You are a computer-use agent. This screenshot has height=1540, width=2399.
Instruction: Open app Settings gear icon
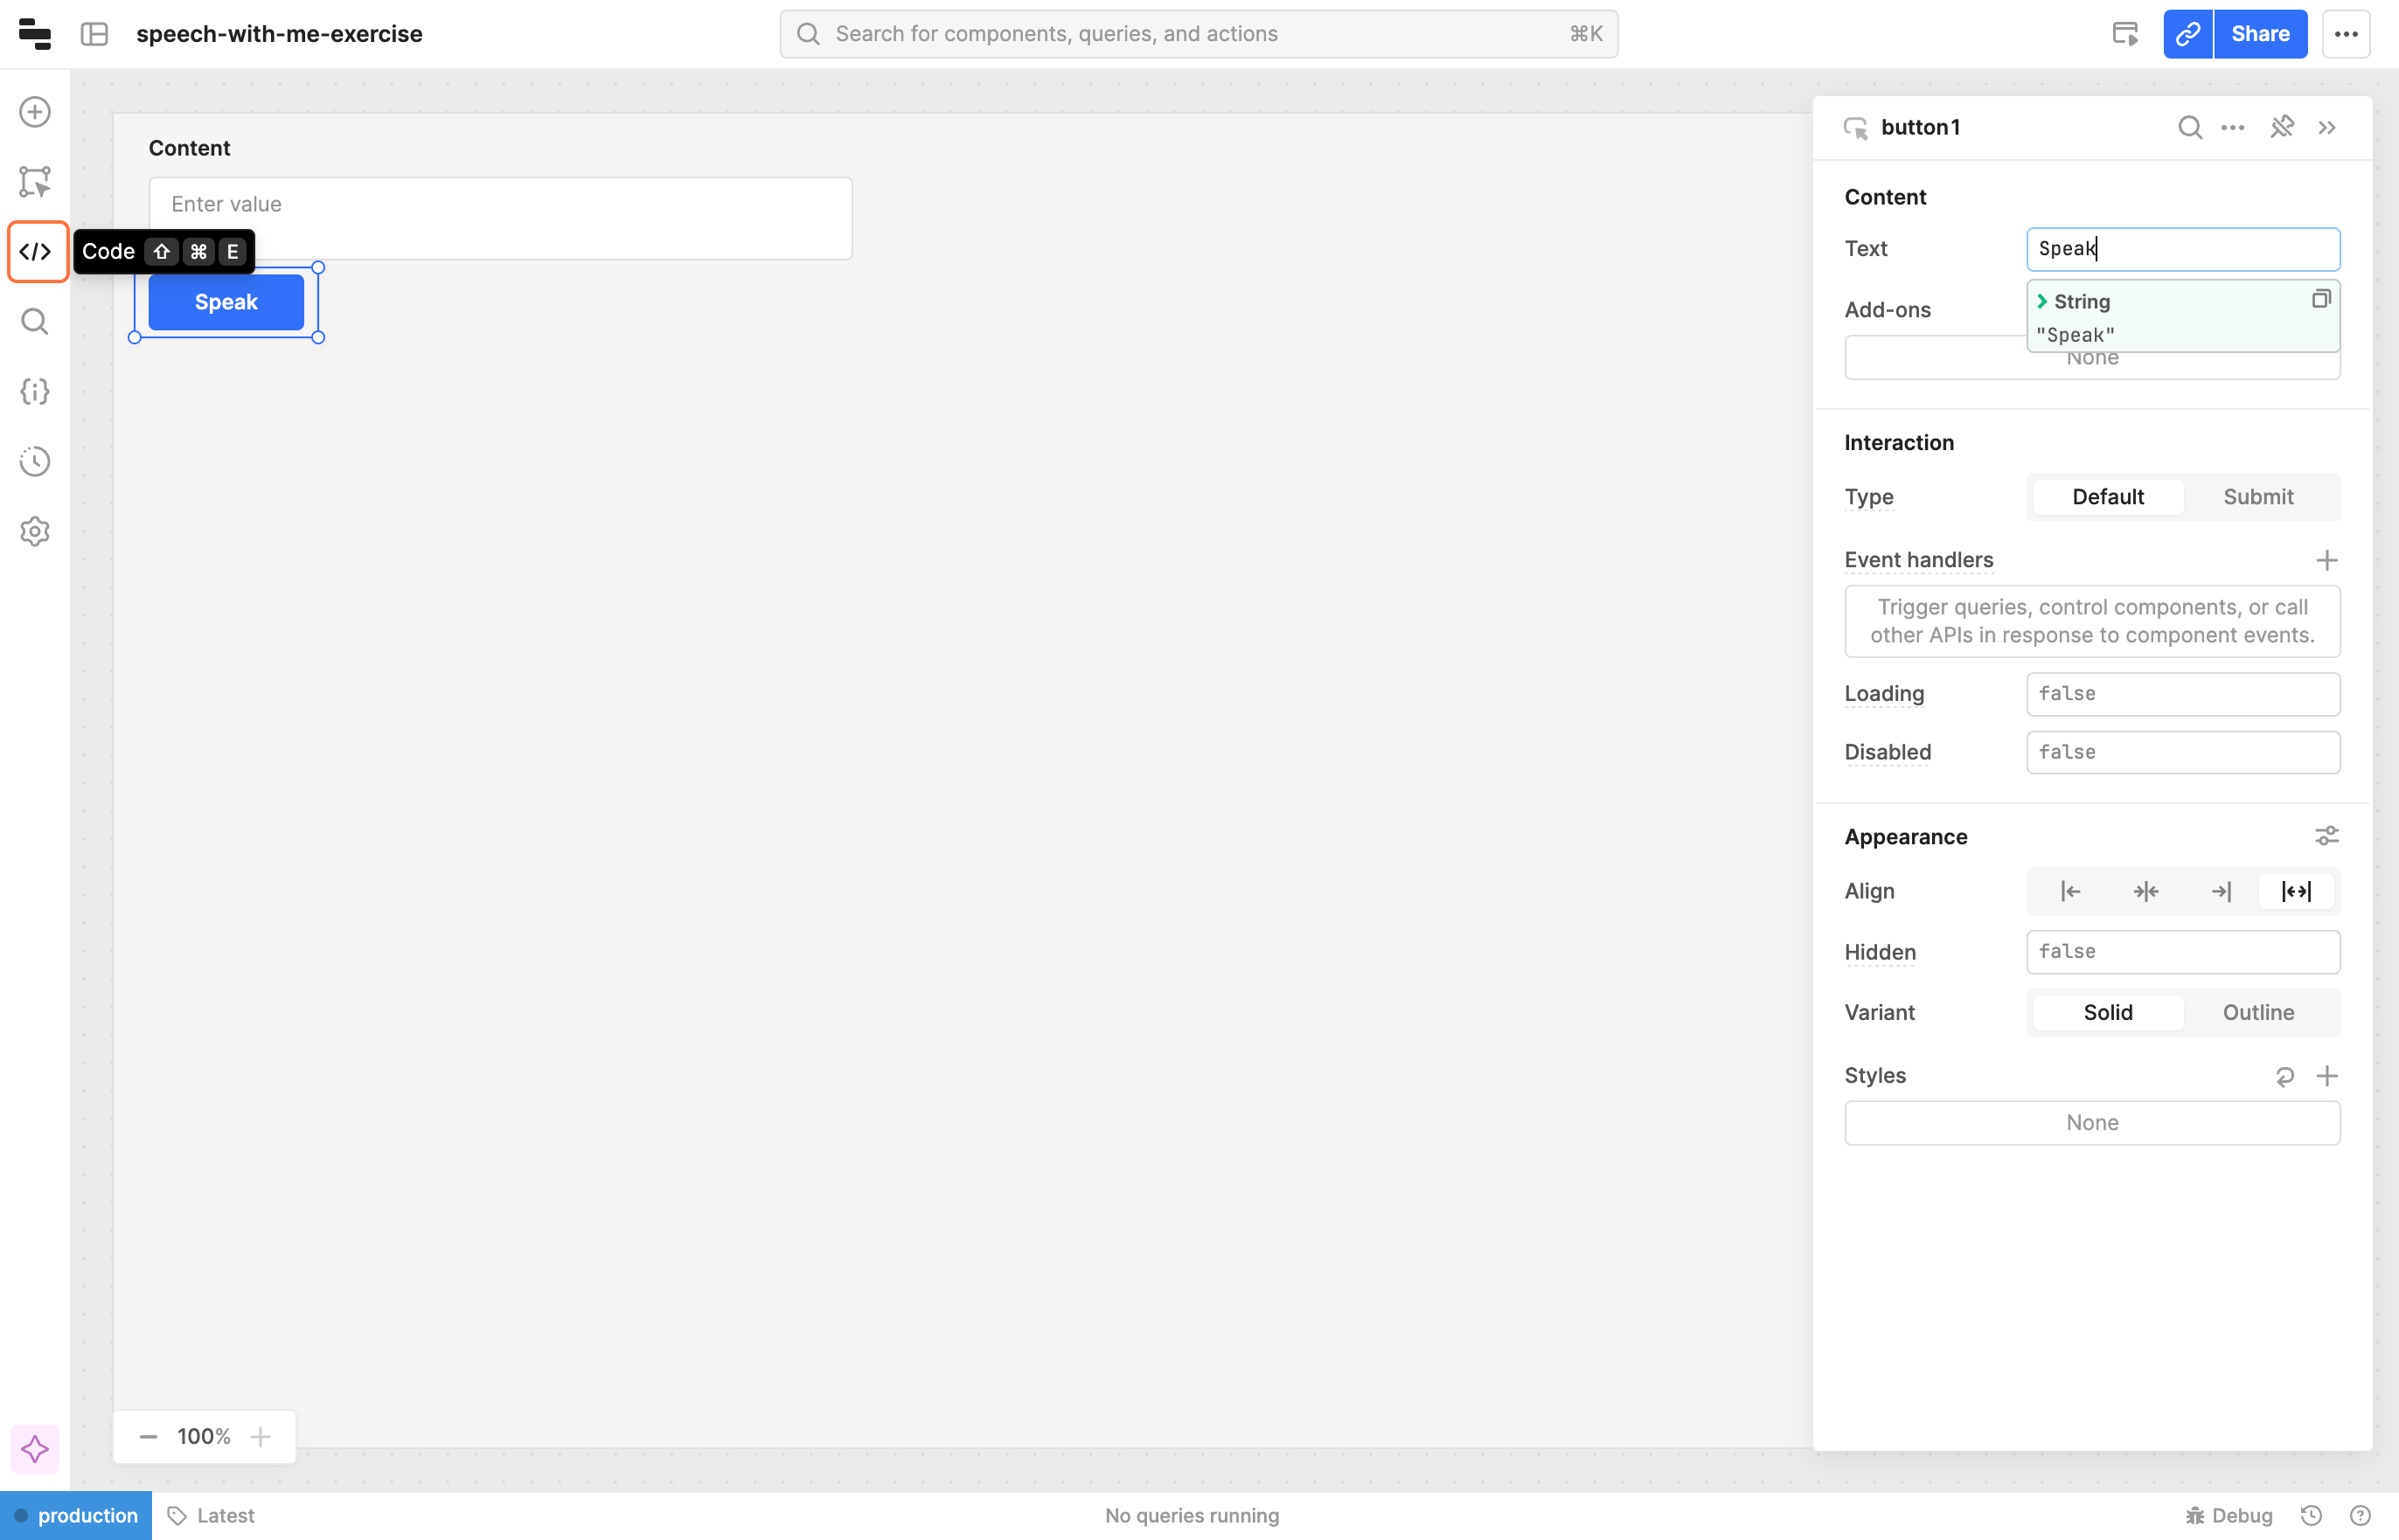pos(36,531)
